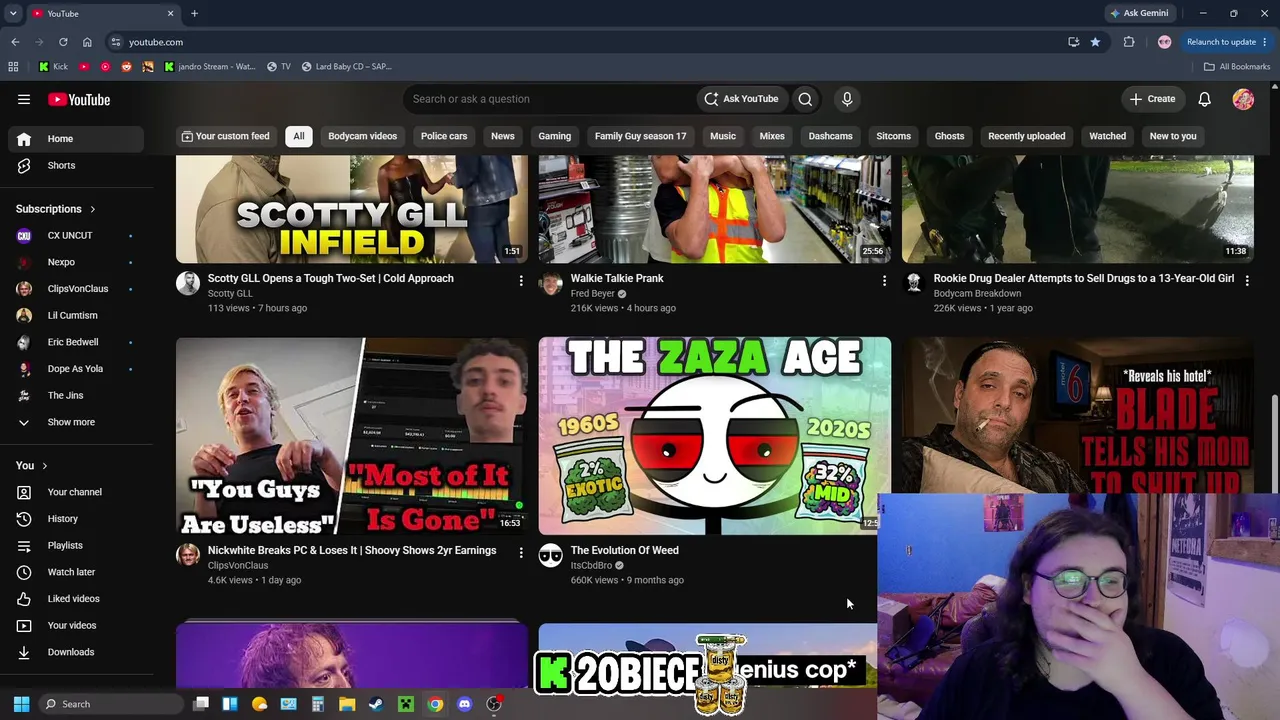The width and height of the screenshot is (1280, 720).
Task: Expand the Subscriptions section chevron
Action: [x=93, y=209]
